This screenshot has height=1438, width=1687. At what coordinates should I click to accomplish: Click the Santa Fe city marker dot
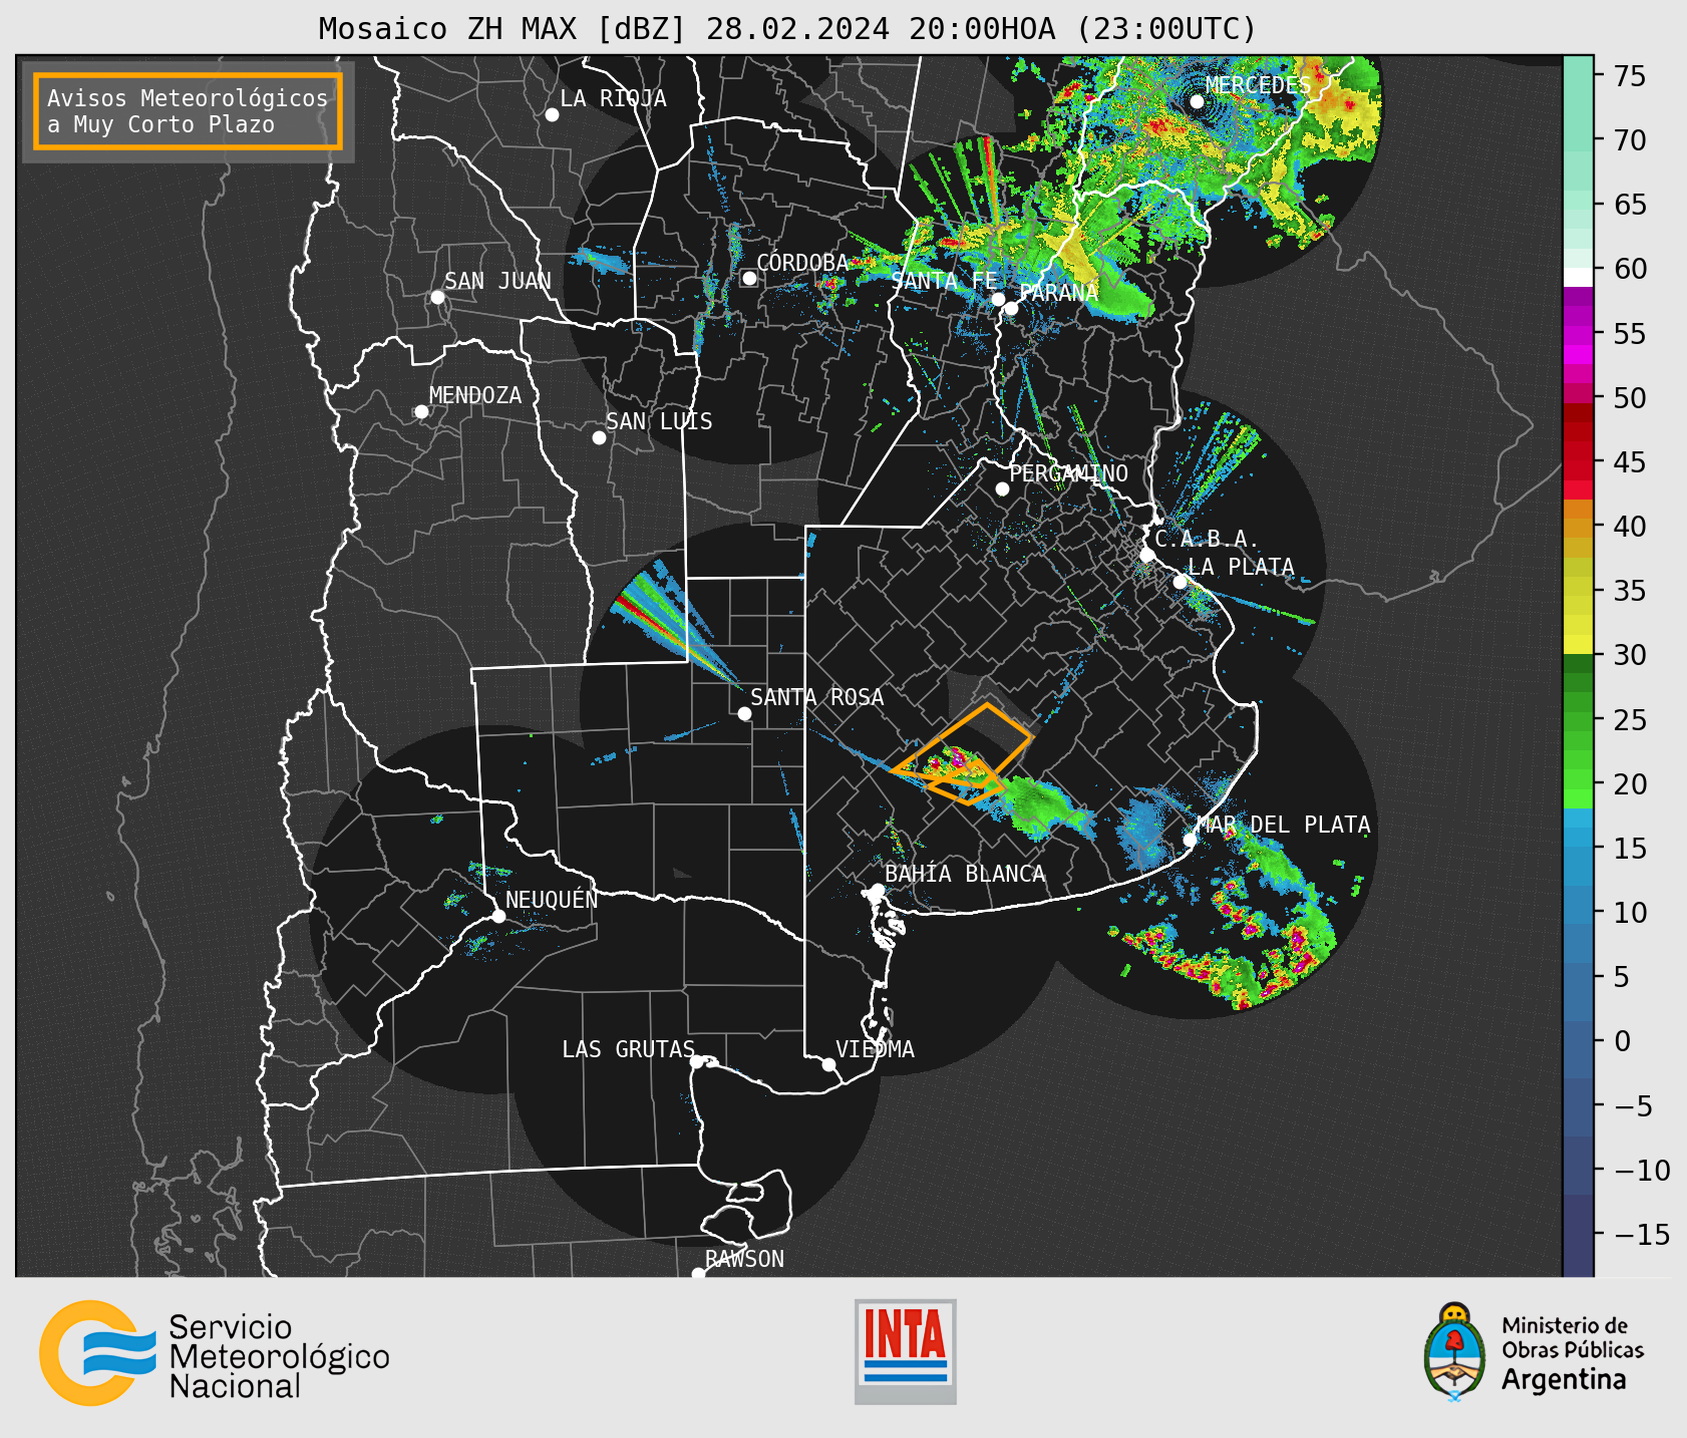tap(998, 299)
